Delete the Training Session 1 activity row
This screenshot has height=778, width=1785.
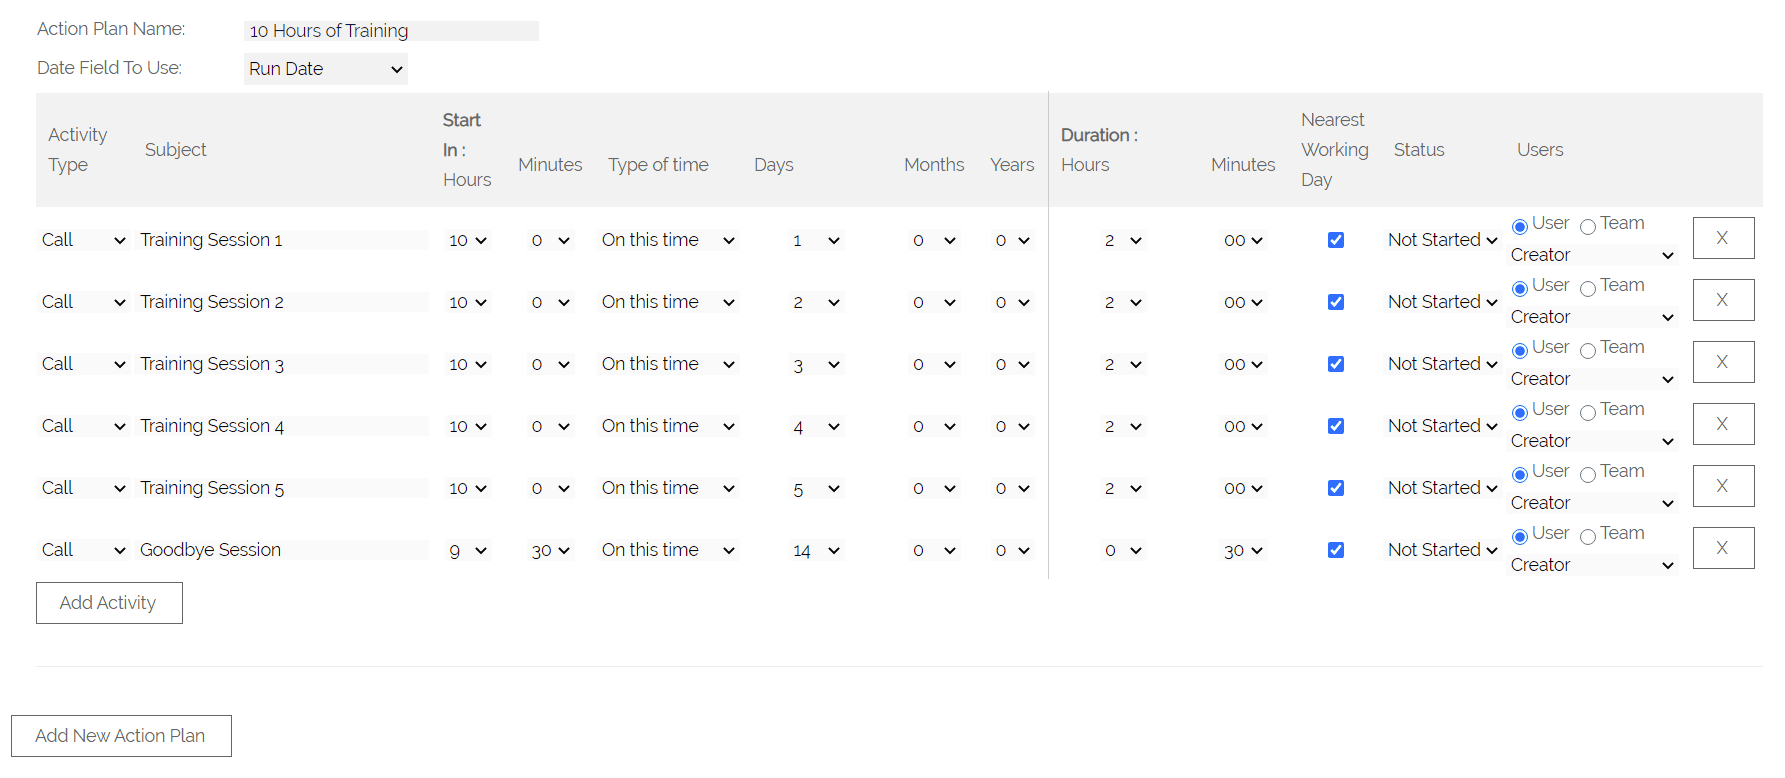pos(1722,238)
